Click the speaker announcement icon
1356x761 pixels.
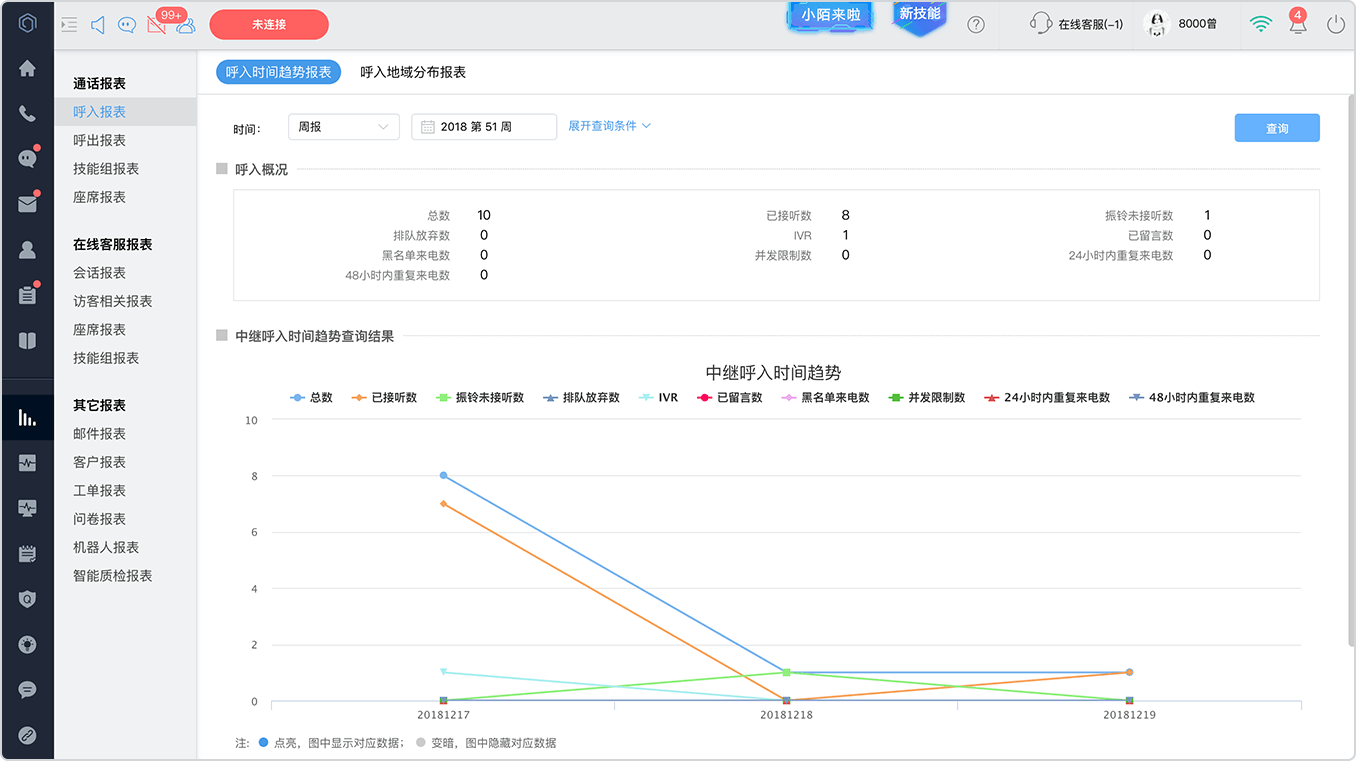coord(98,25)
